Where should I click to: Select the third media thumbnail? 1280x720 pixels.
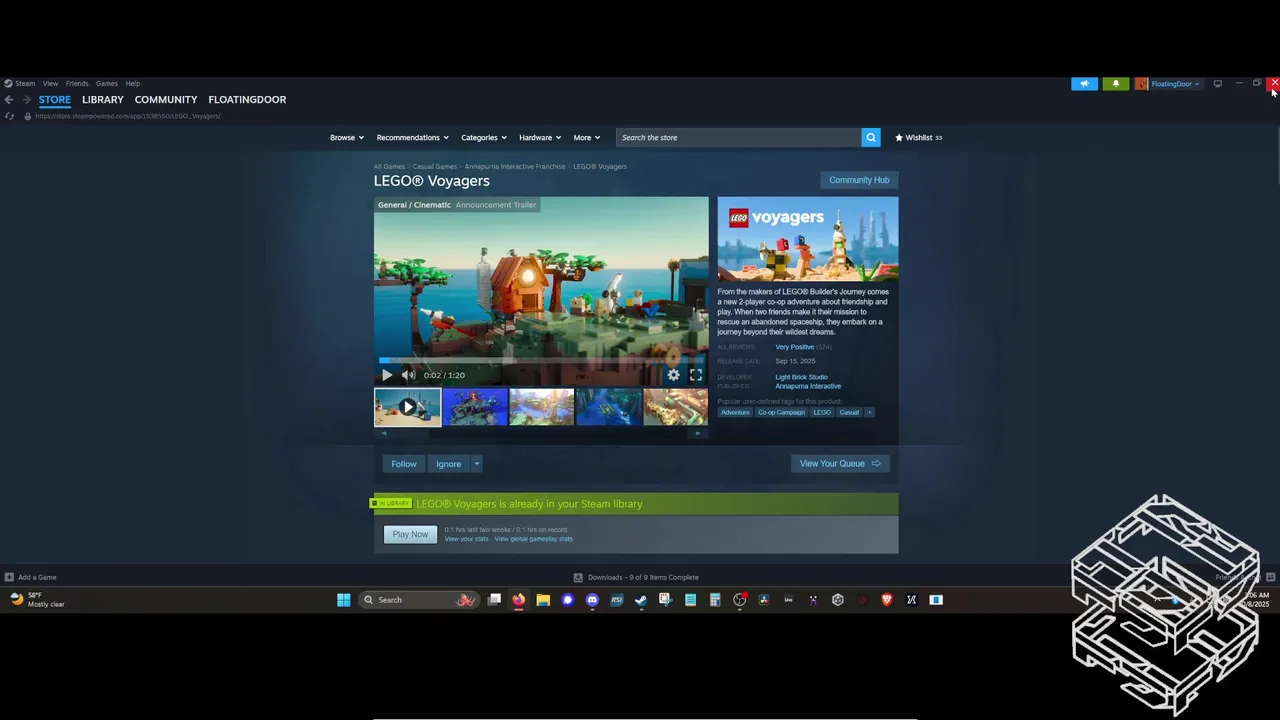pos(542,407)
